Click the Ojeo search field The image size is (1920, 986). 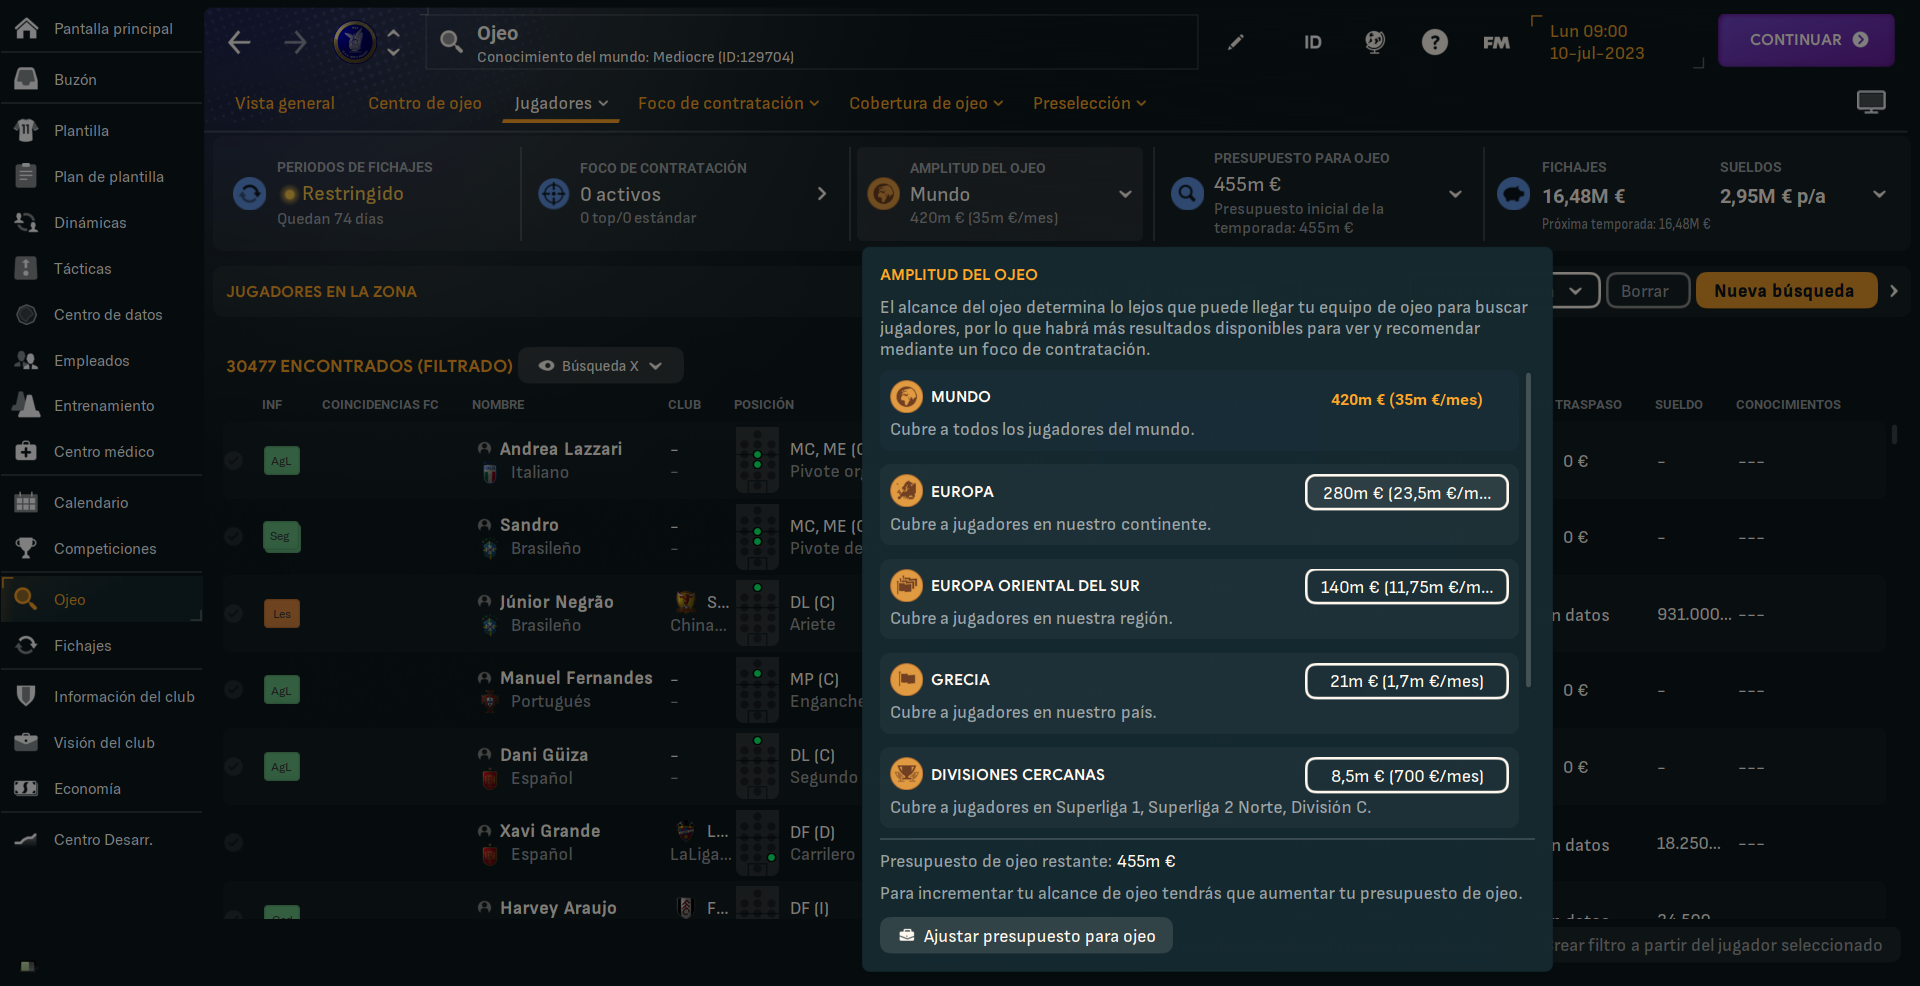pos(812,42)
